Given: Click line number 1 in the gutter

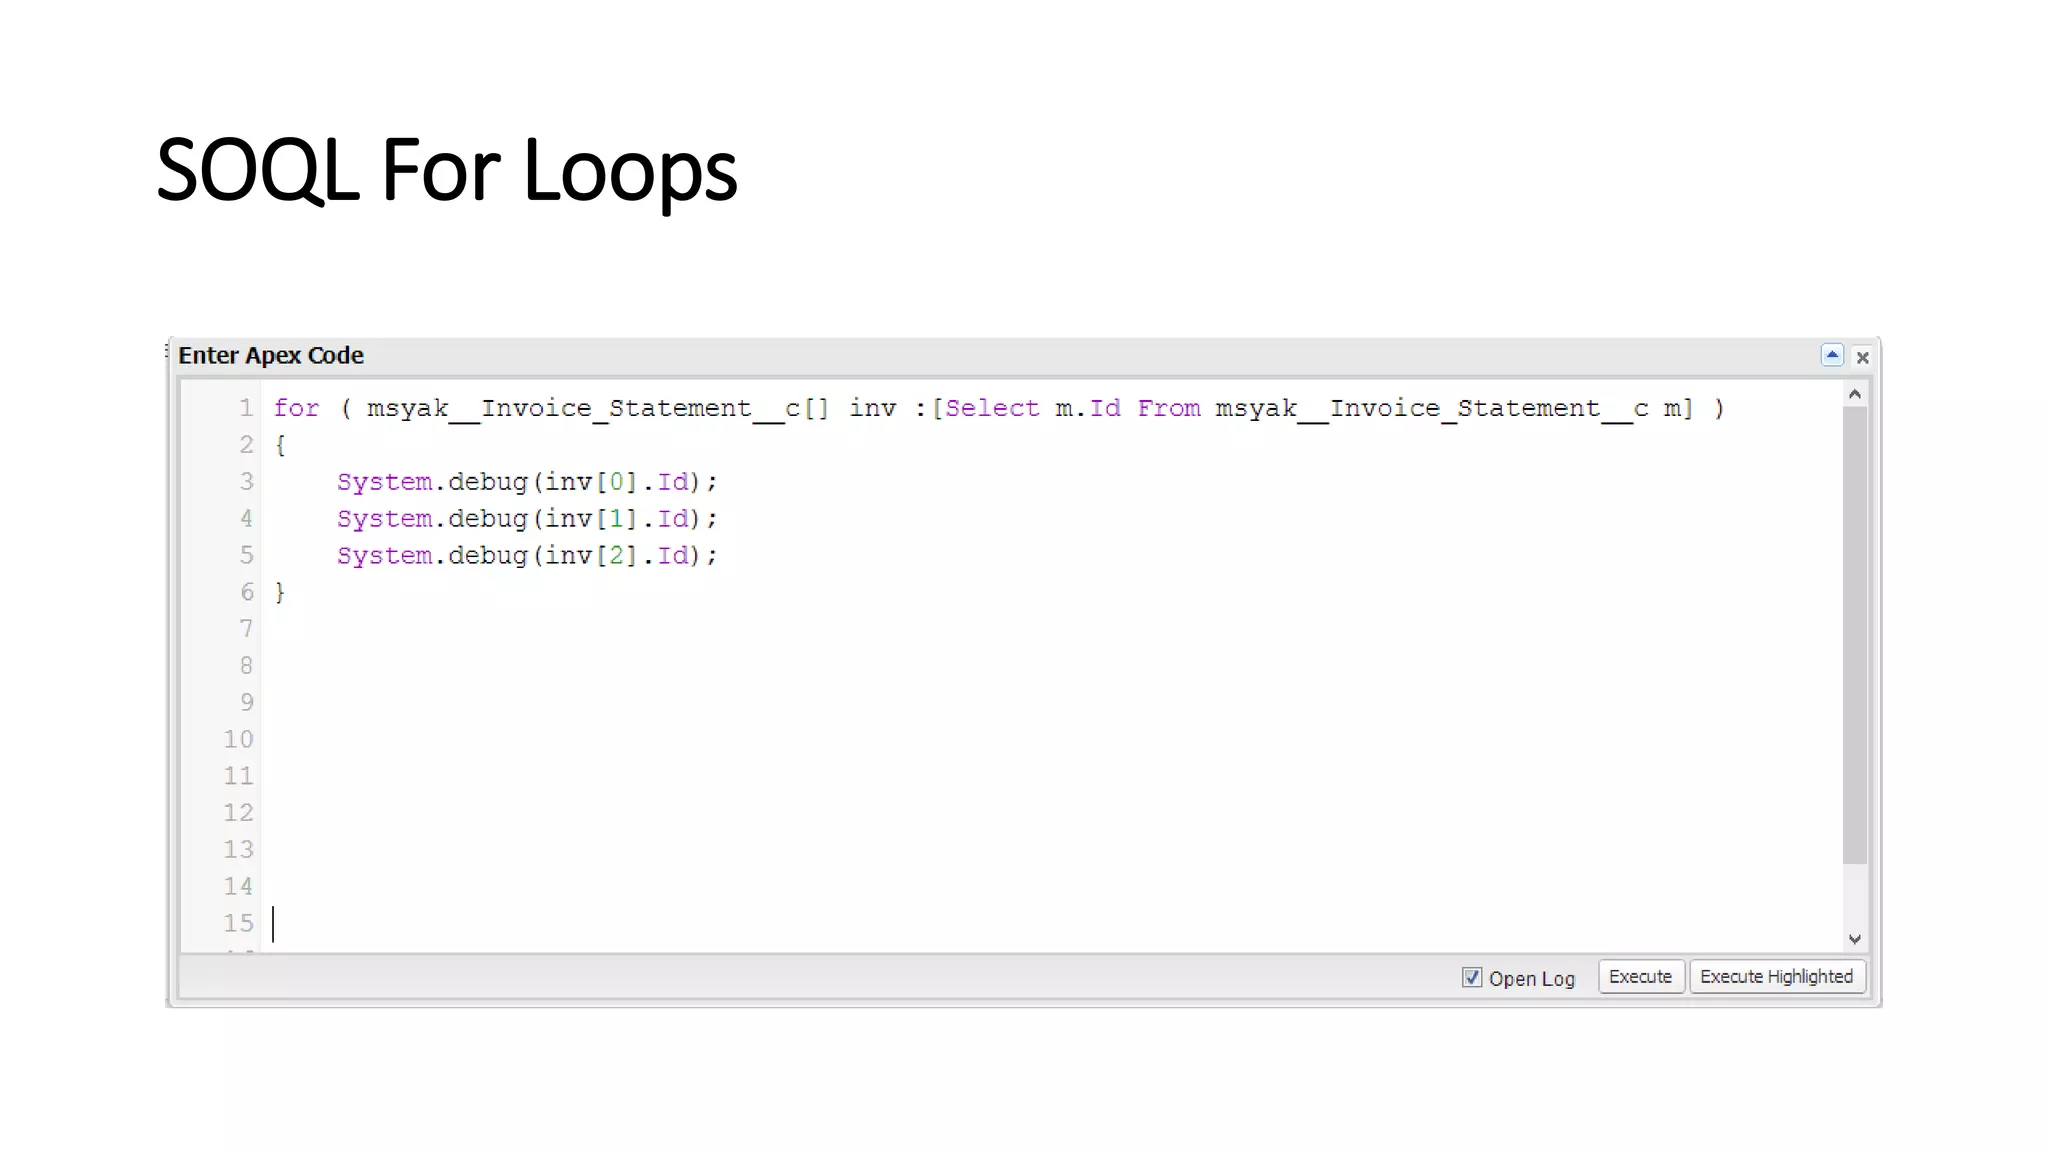Looking at the screenshot, I should [x=246, y=408].
